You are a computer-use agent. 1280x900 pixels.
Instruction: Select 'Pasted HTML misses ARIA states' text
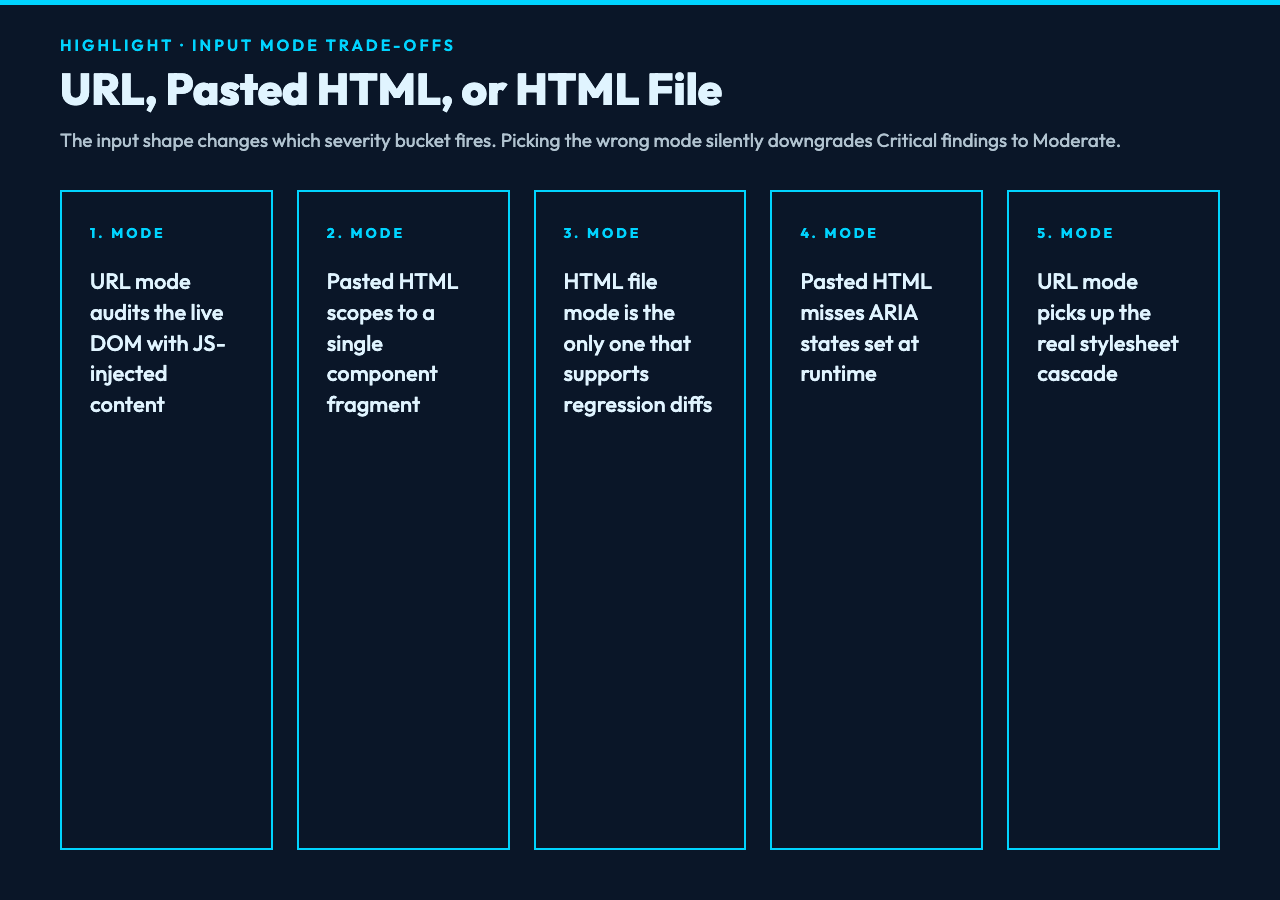866,328
